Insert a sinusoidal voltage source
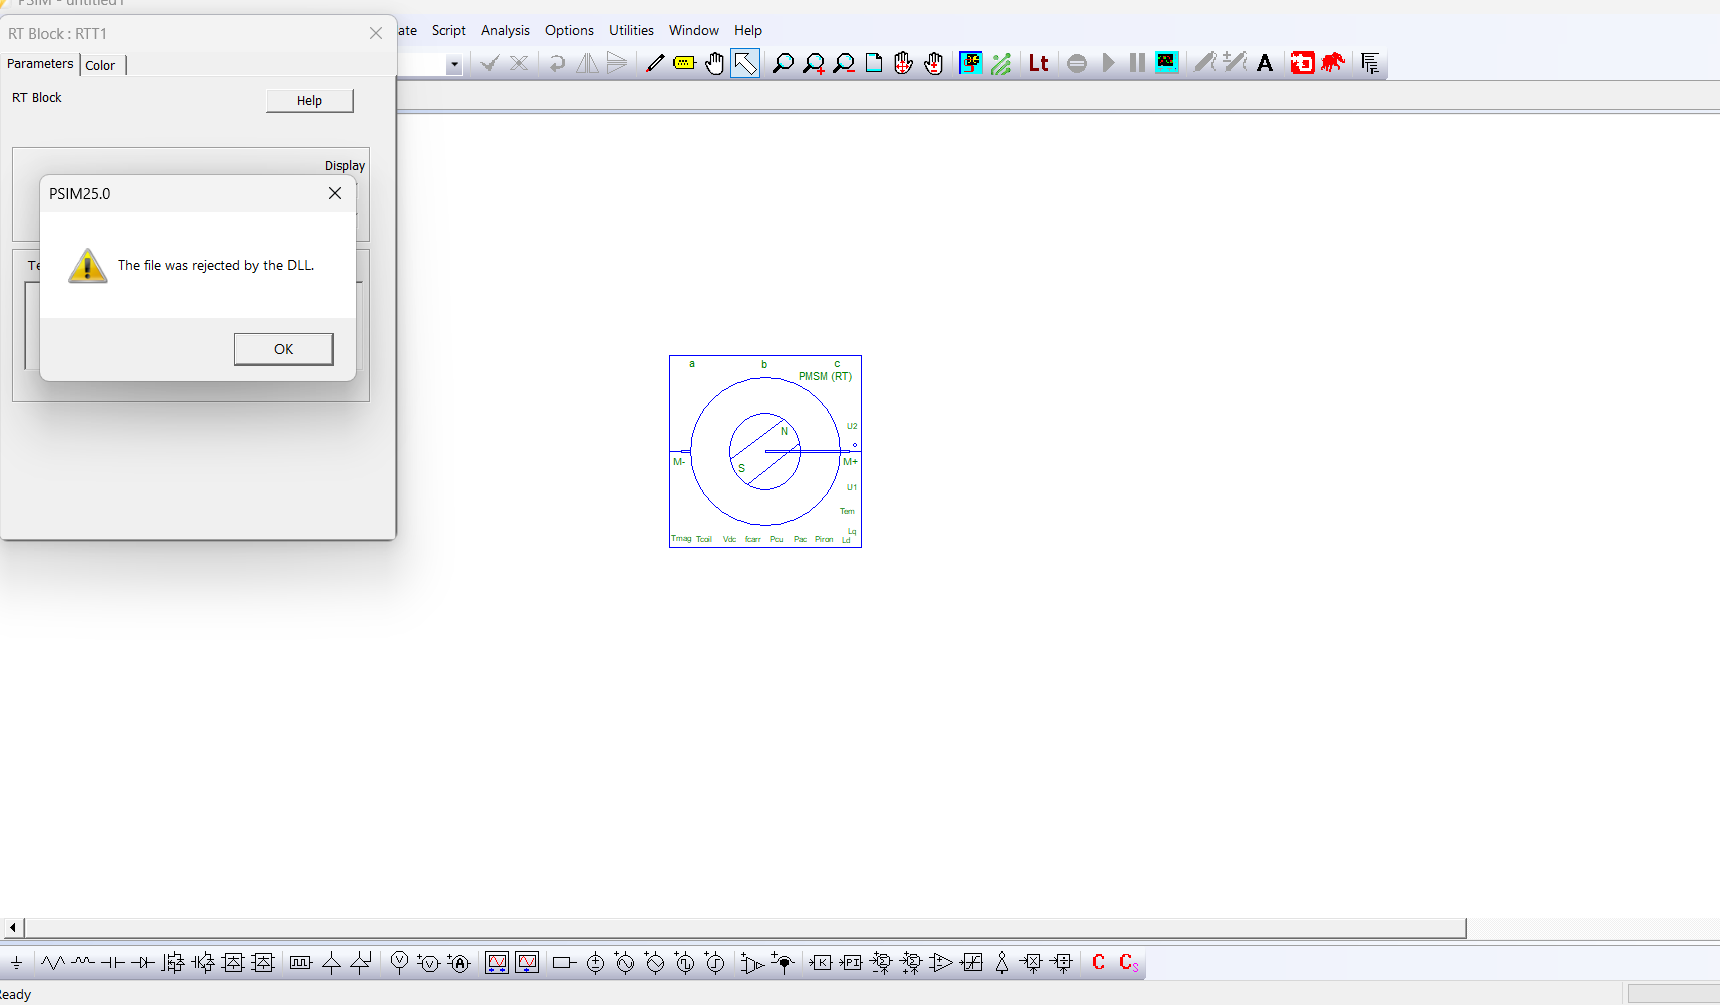Screen dimensions: 1720x1005 625,963
